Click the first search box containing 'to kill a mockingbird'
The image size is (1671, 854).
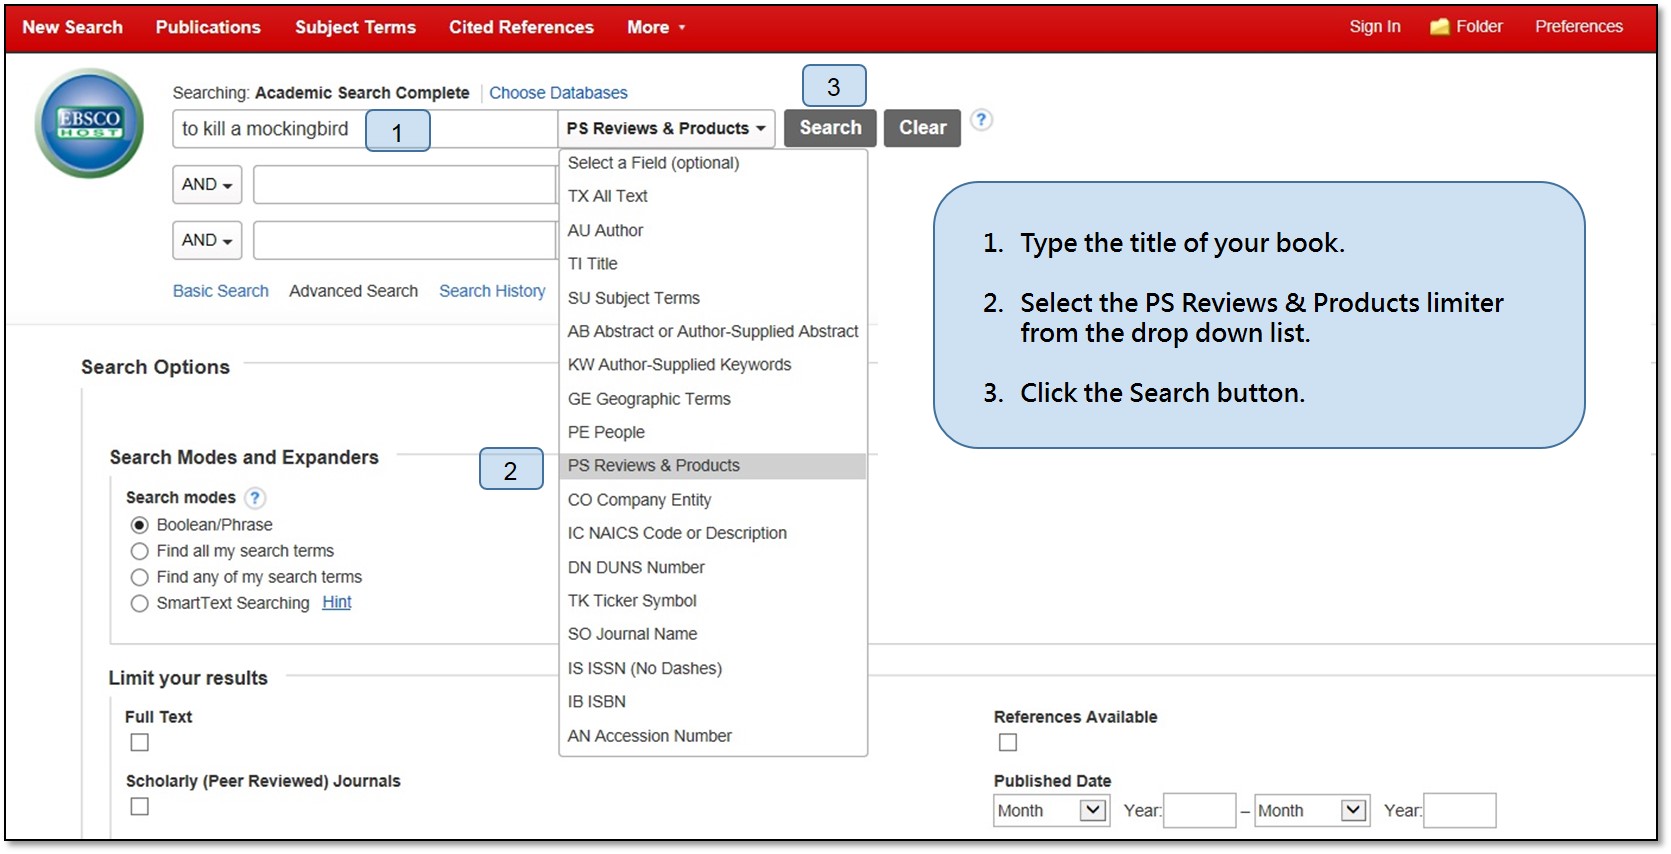pyautogui.click(x=365, y=129)
